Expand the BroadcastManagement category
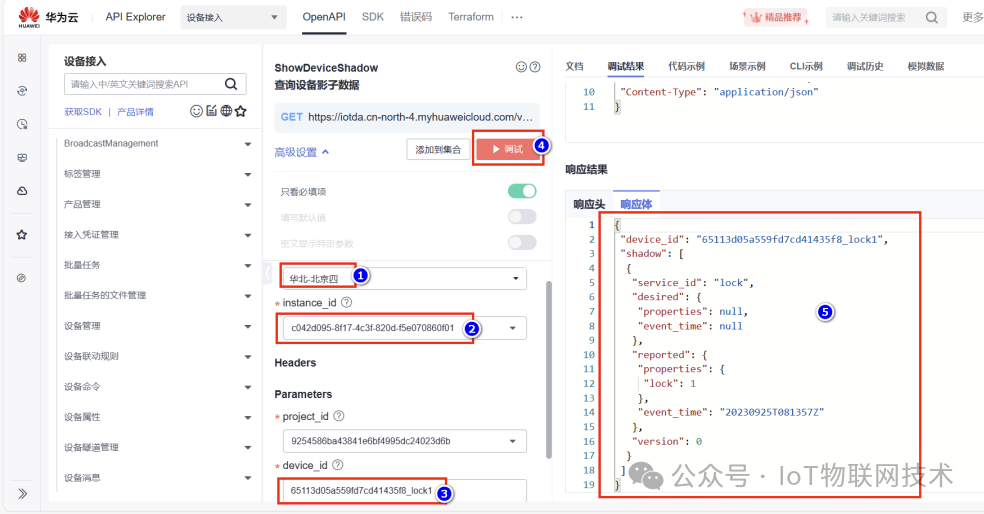 pos(156,144)
